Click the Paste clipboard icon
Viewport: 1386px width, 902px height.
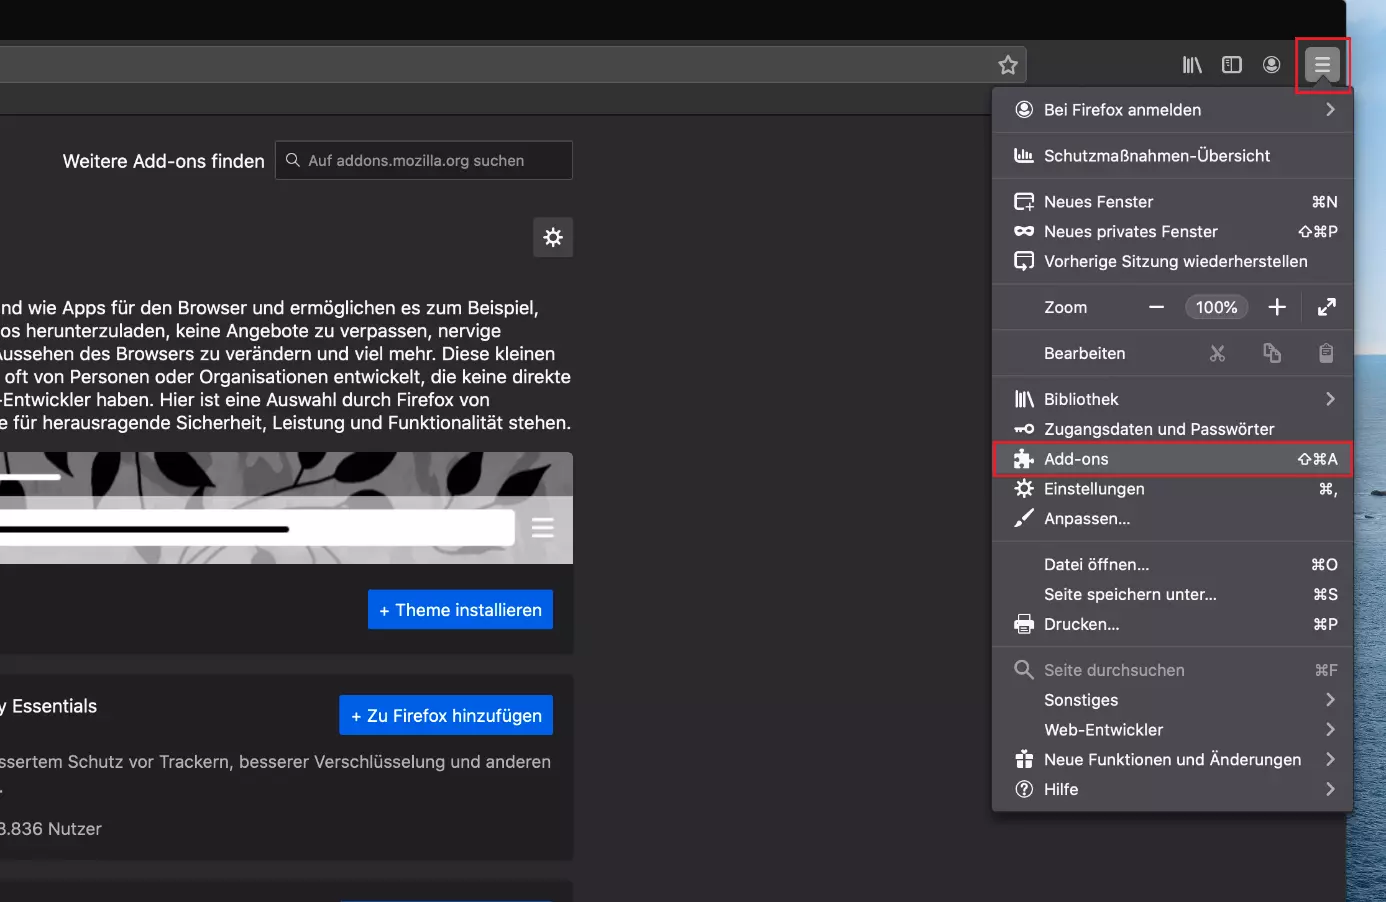[1326, 353]
